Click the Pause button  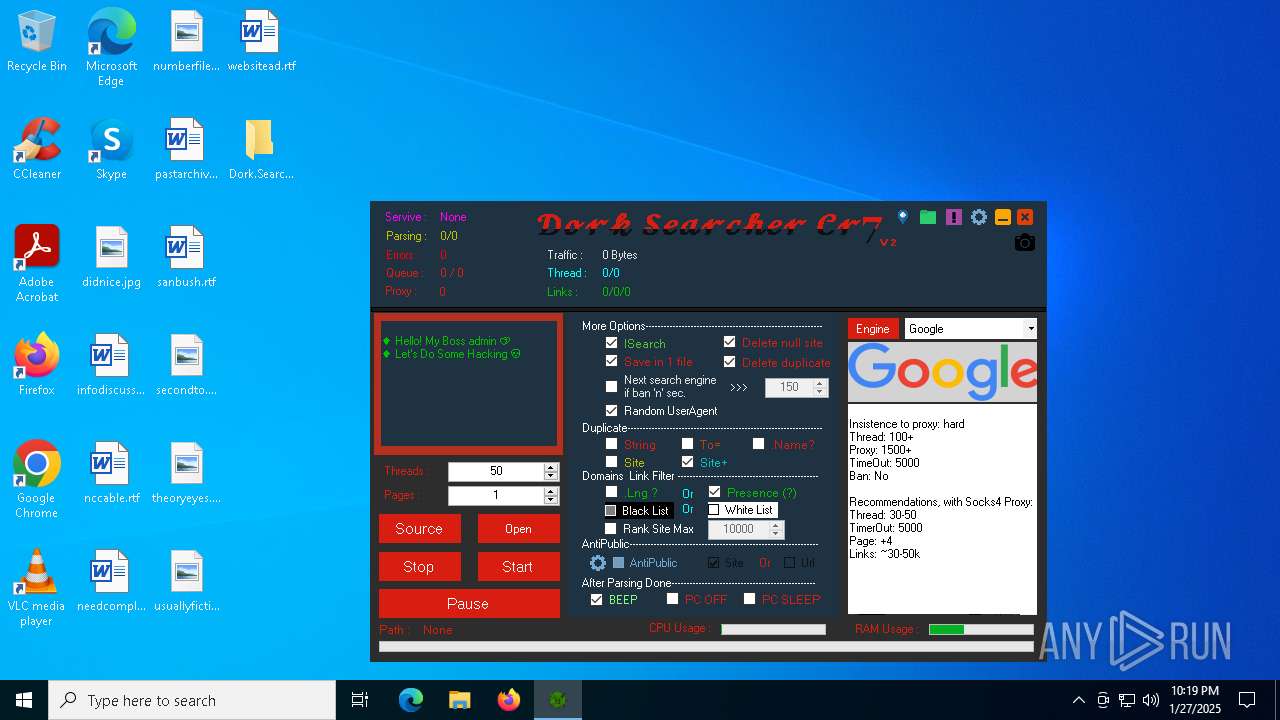click(469, 604)
